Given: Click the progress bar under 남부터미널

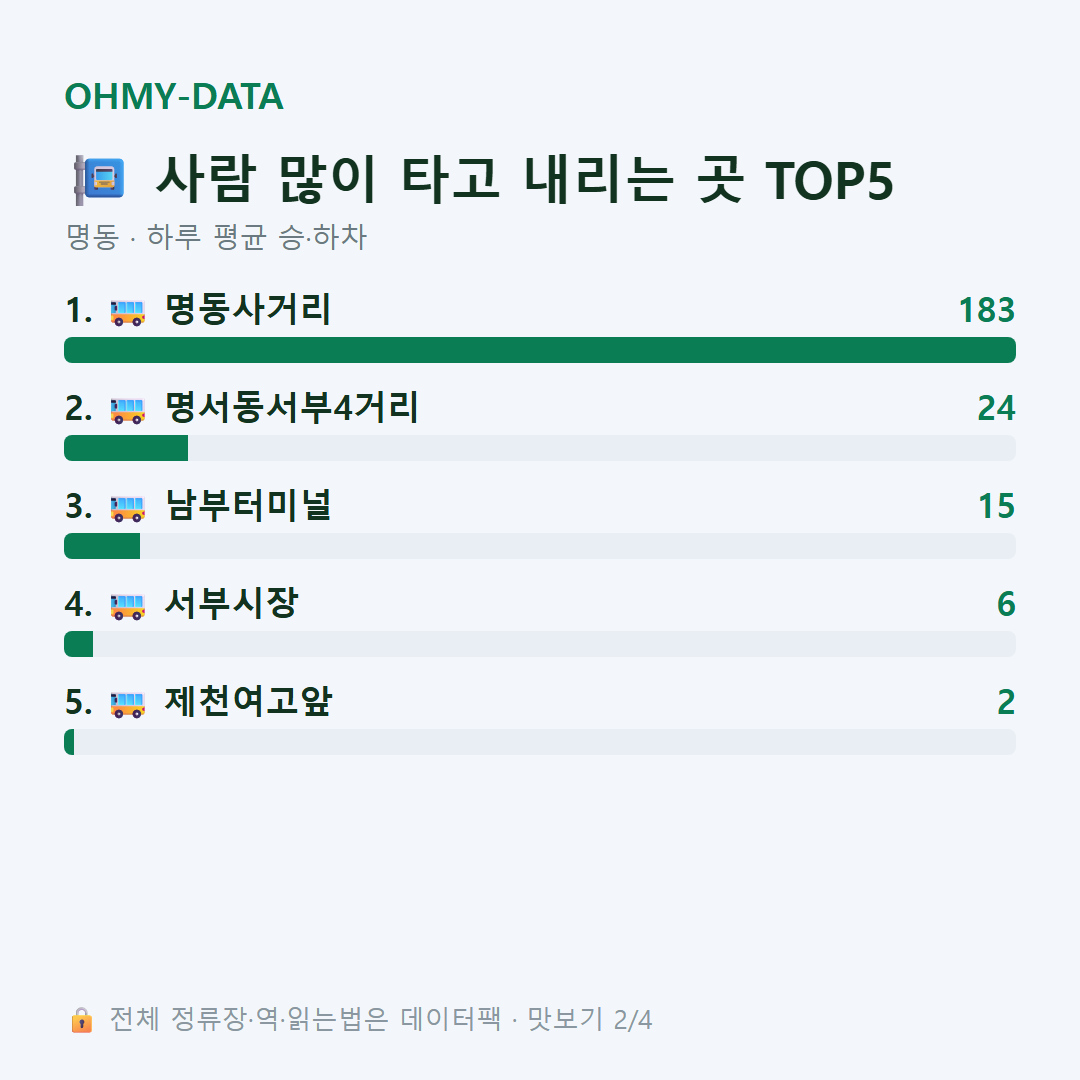Looking at the screenshot, I should point(540,546).
